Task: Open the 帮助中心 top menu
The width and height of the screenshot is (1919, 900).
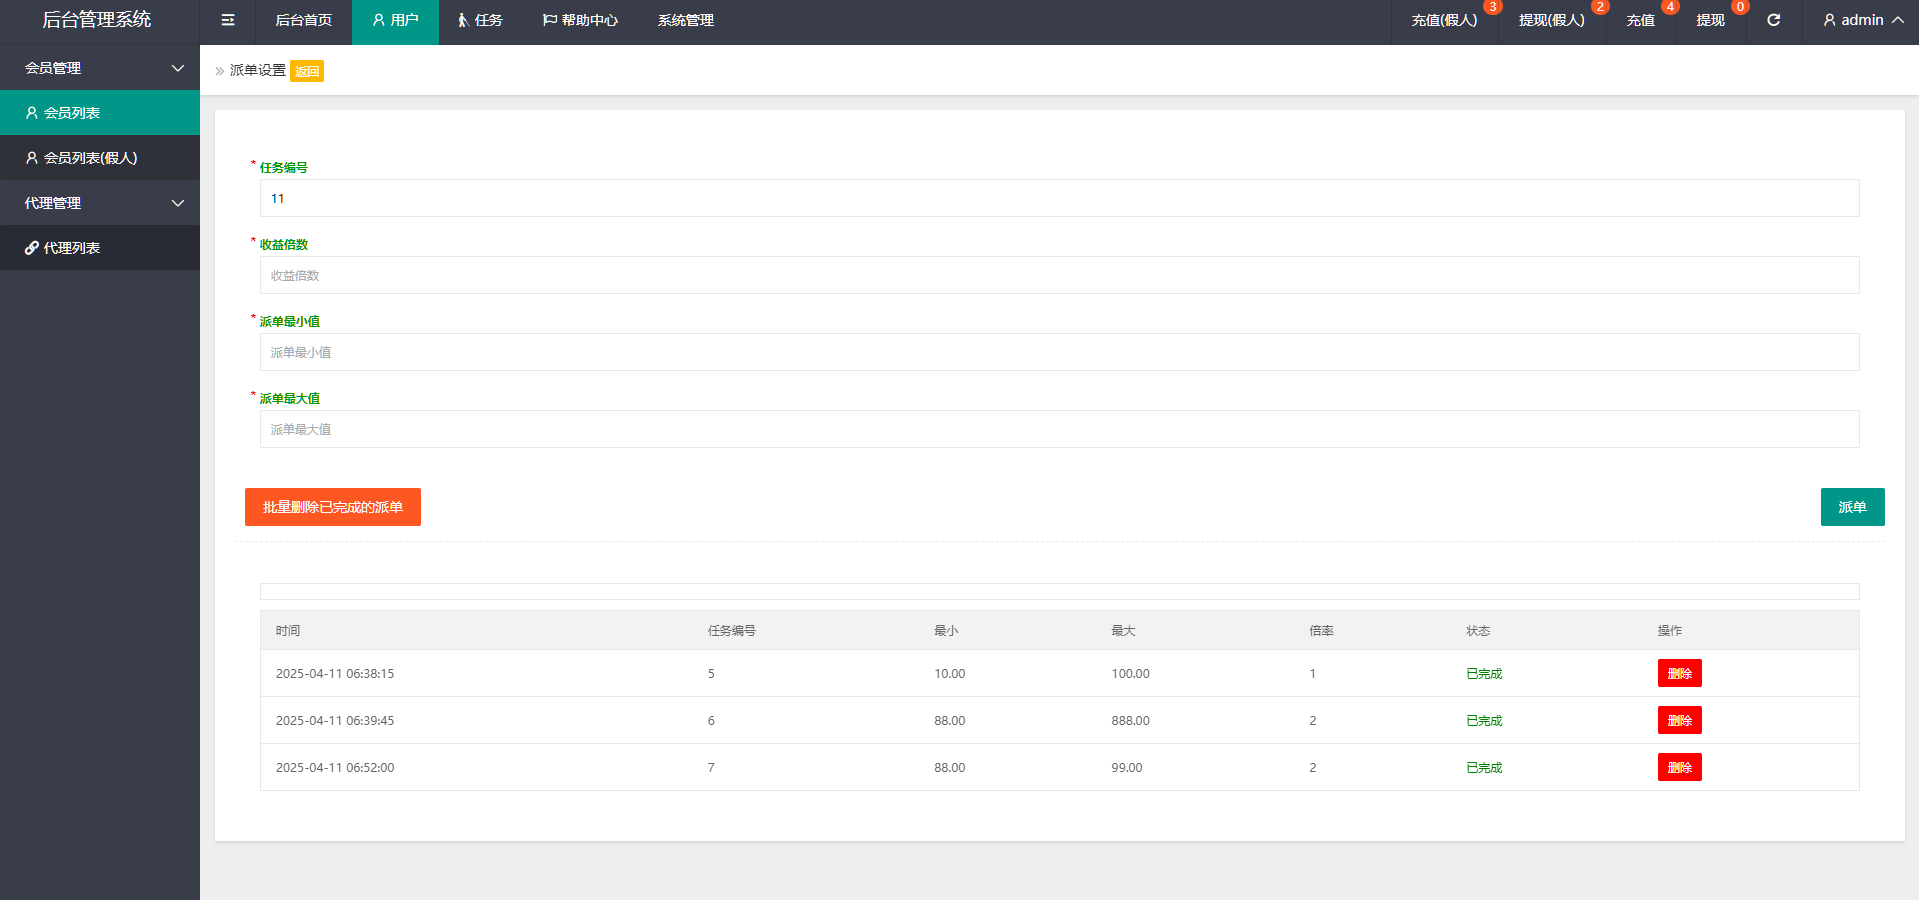Action: point(580,20)
